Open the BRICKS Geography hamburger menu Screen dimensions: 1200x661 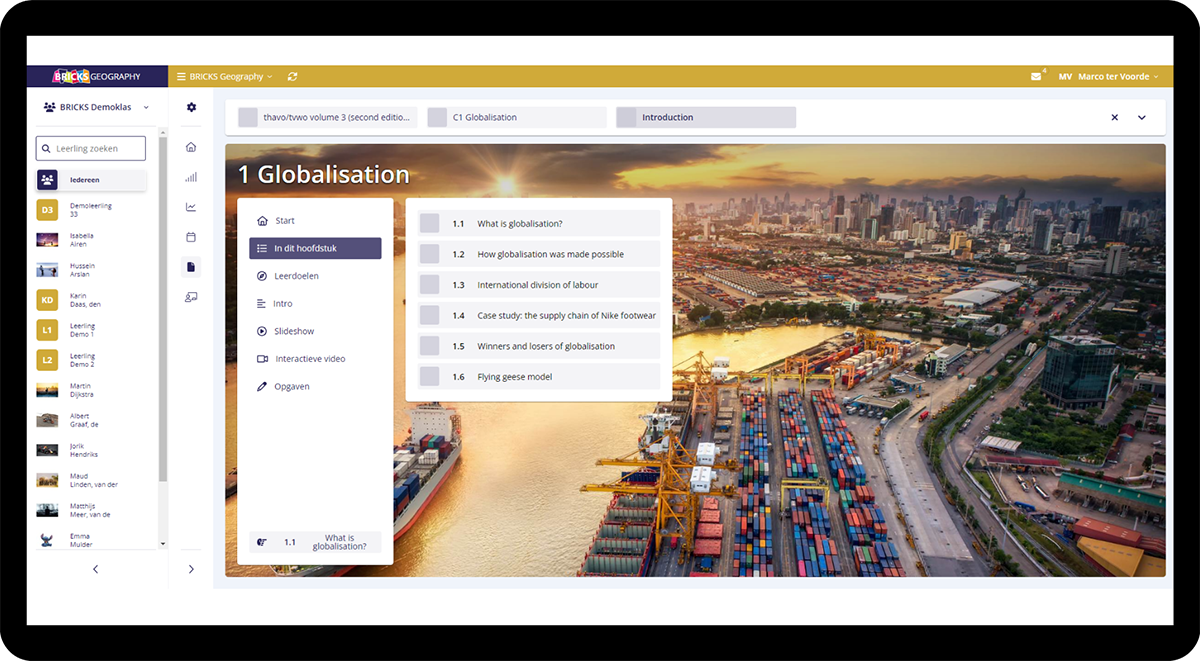click(x=220, y=76)
